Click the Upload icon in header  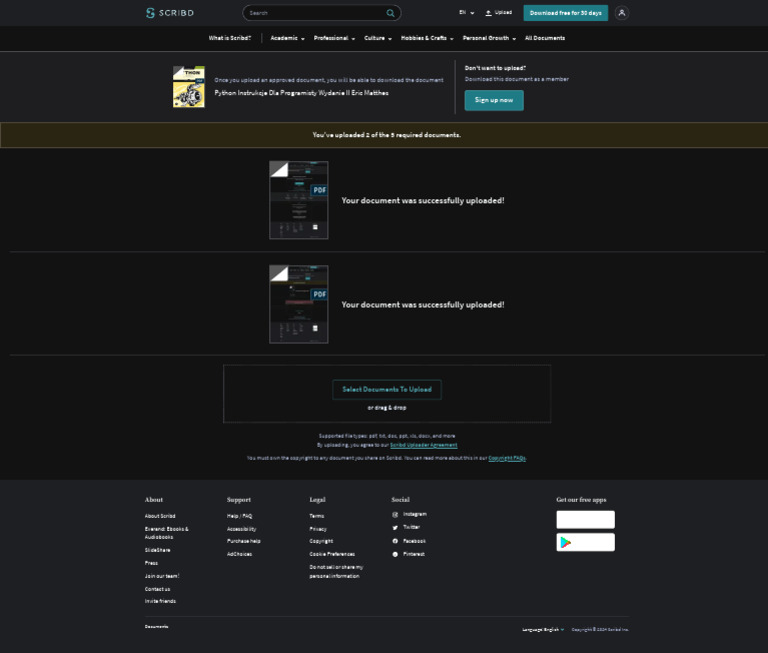(489, 13)
